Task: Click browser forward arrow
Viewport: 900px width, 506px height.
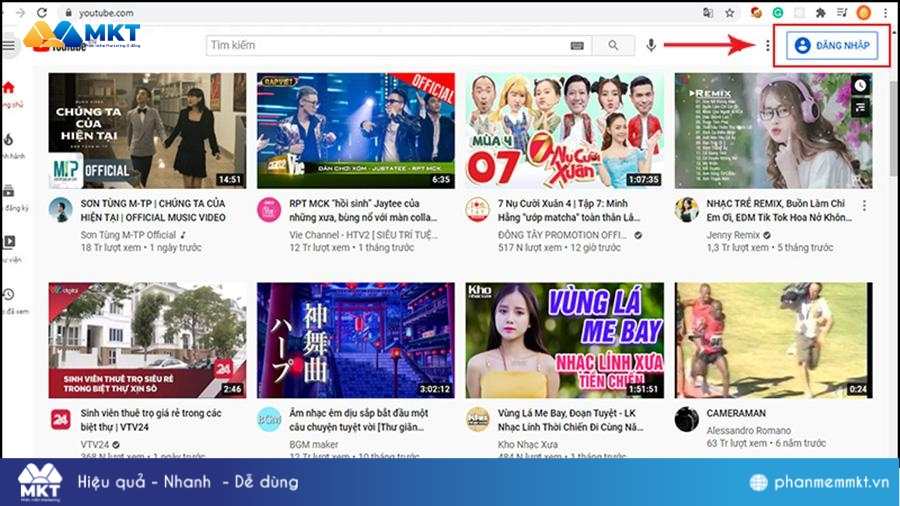Action: tap(21, 12)
